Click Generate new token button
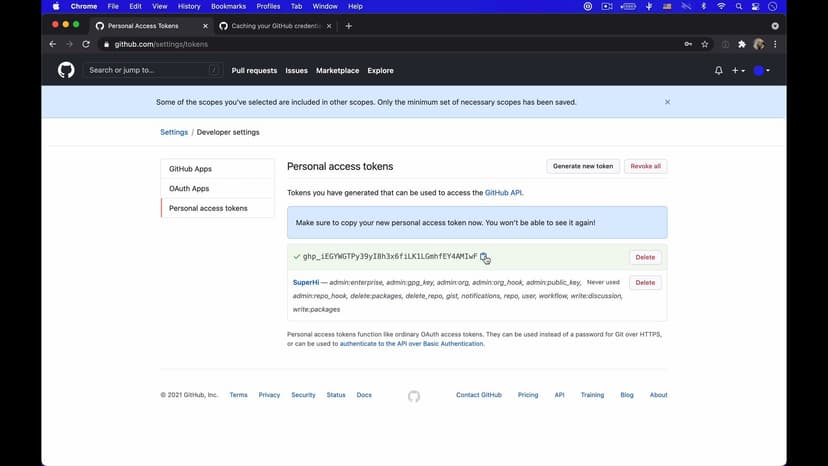 (583, 166)
